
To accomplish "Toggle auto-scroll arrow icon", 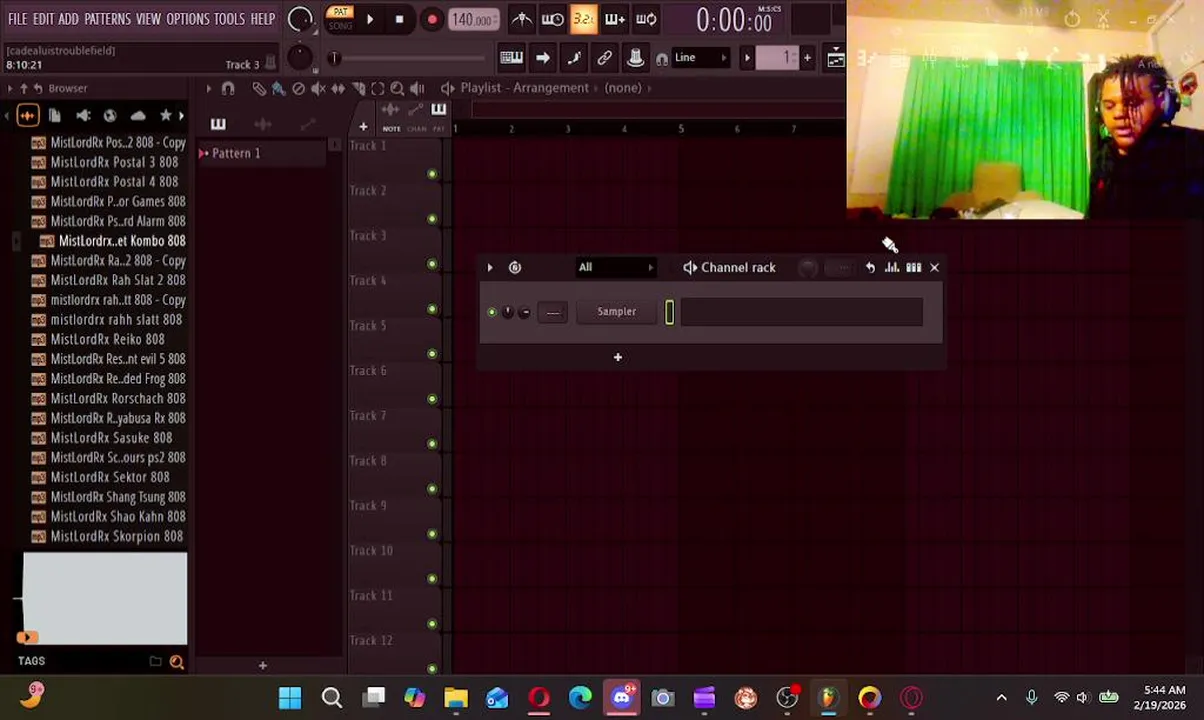I will click(x=542, y=58).
